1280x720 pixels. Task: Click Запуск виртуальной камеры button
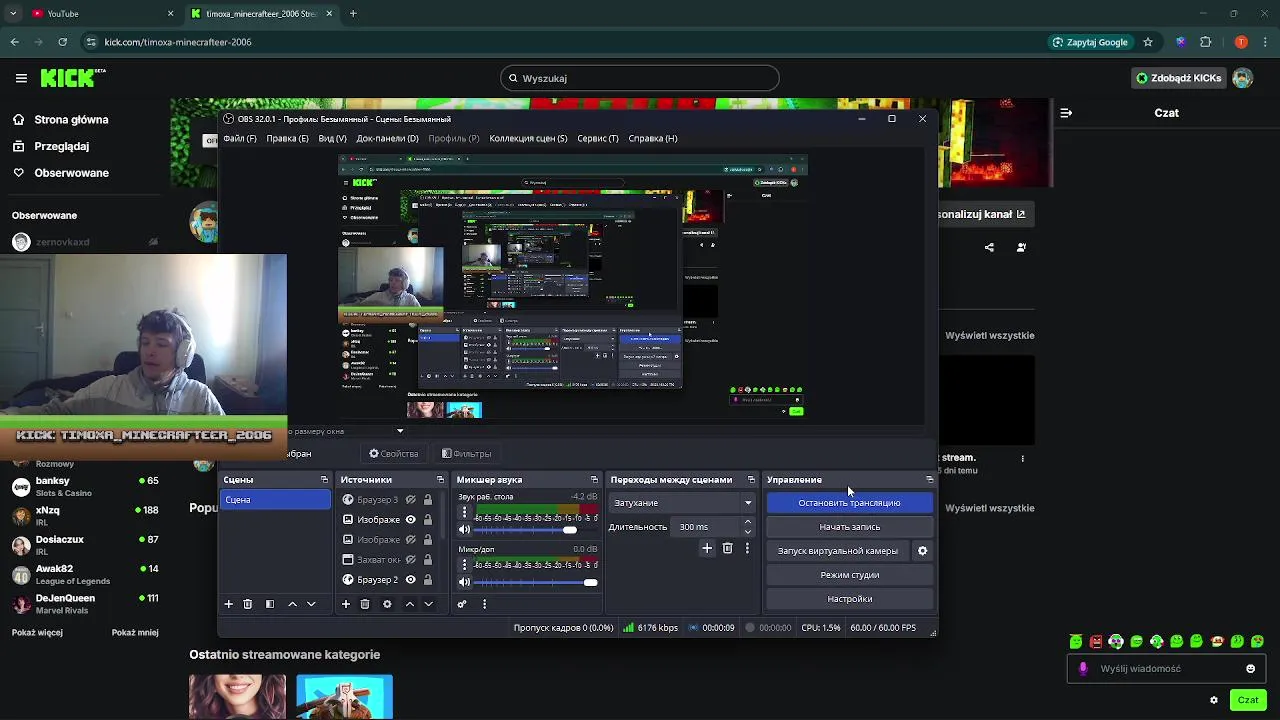838,551
